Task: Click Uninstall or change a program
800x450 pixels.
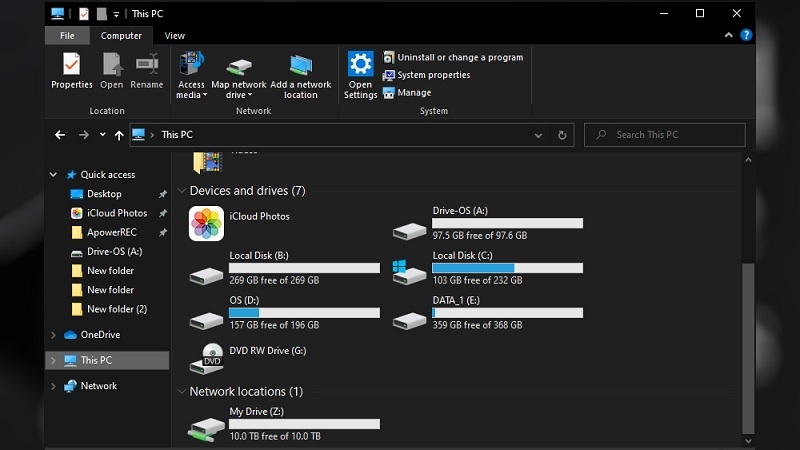Action: (453, 57)
